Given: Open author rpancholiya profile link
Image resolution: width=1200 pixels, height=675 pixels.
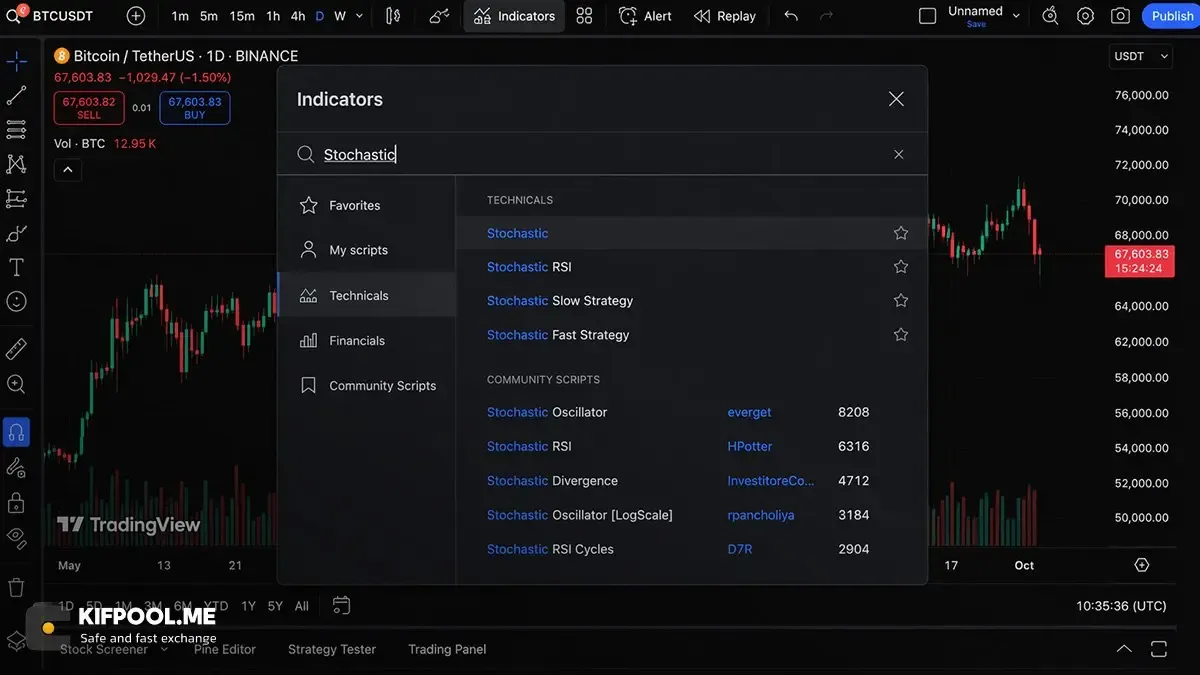Looking at the screenshot, I should tap(761, 515).
